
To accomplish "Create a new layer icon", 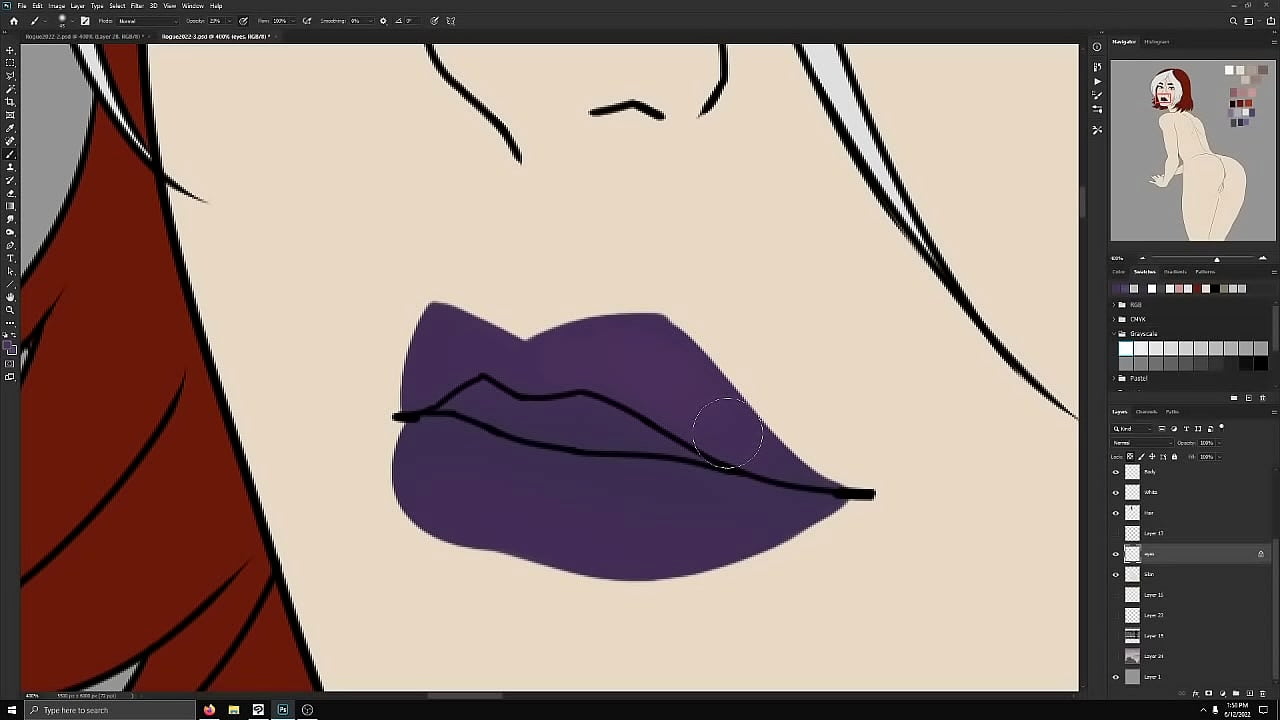I will 1250,693.
